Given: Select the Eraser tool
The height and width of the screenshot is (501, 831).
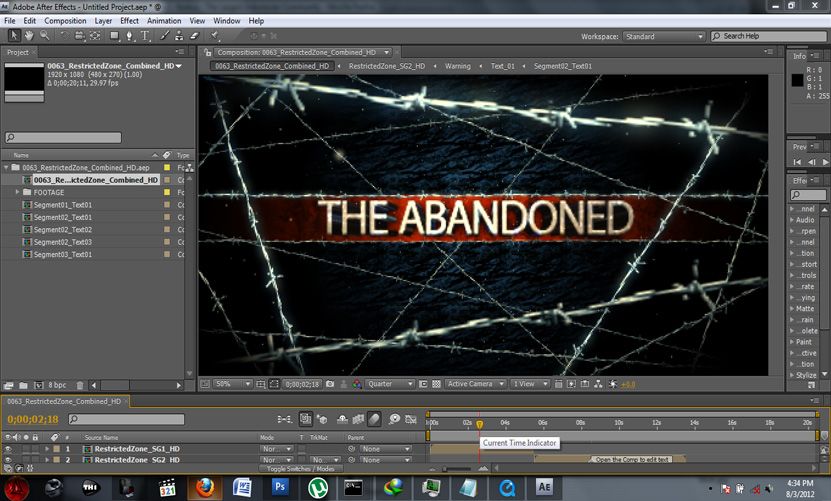Looking at the screenshot, I should (194, 36).
